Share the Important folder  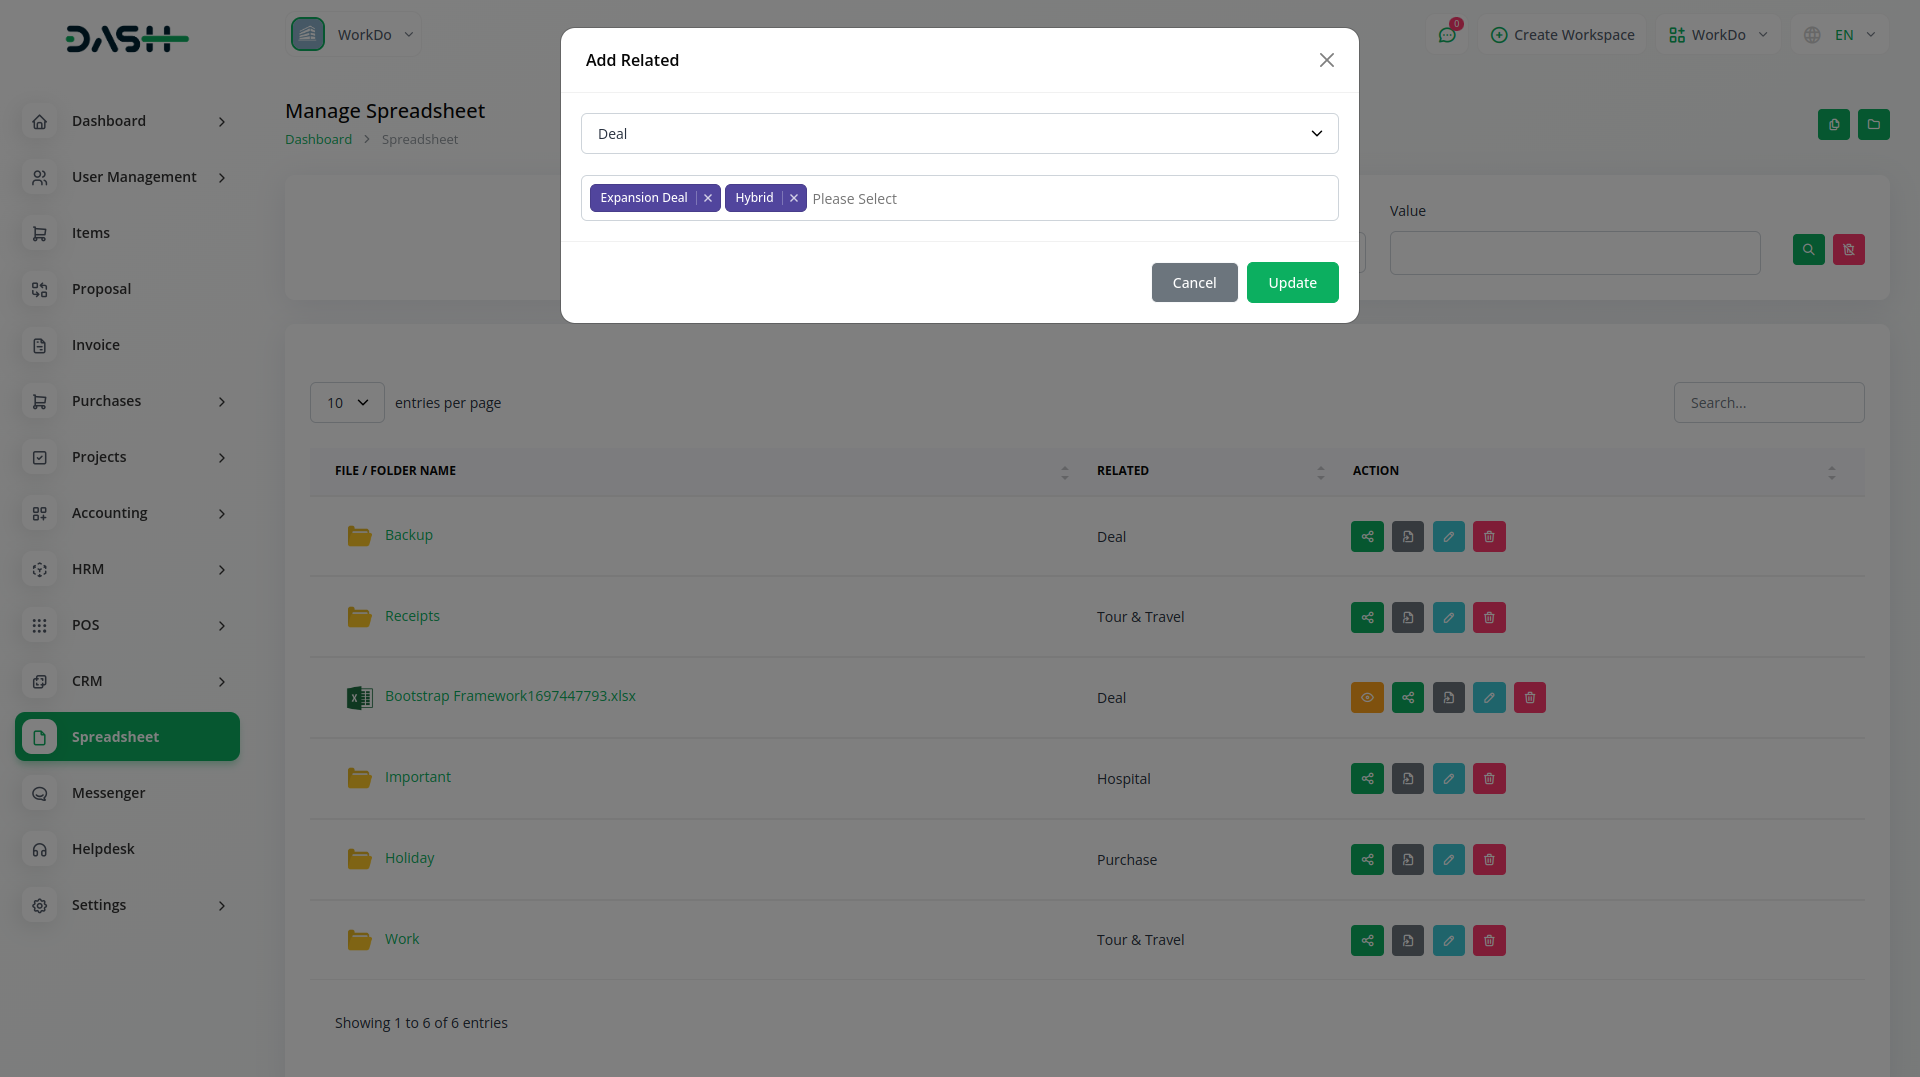click(1367, 779)
